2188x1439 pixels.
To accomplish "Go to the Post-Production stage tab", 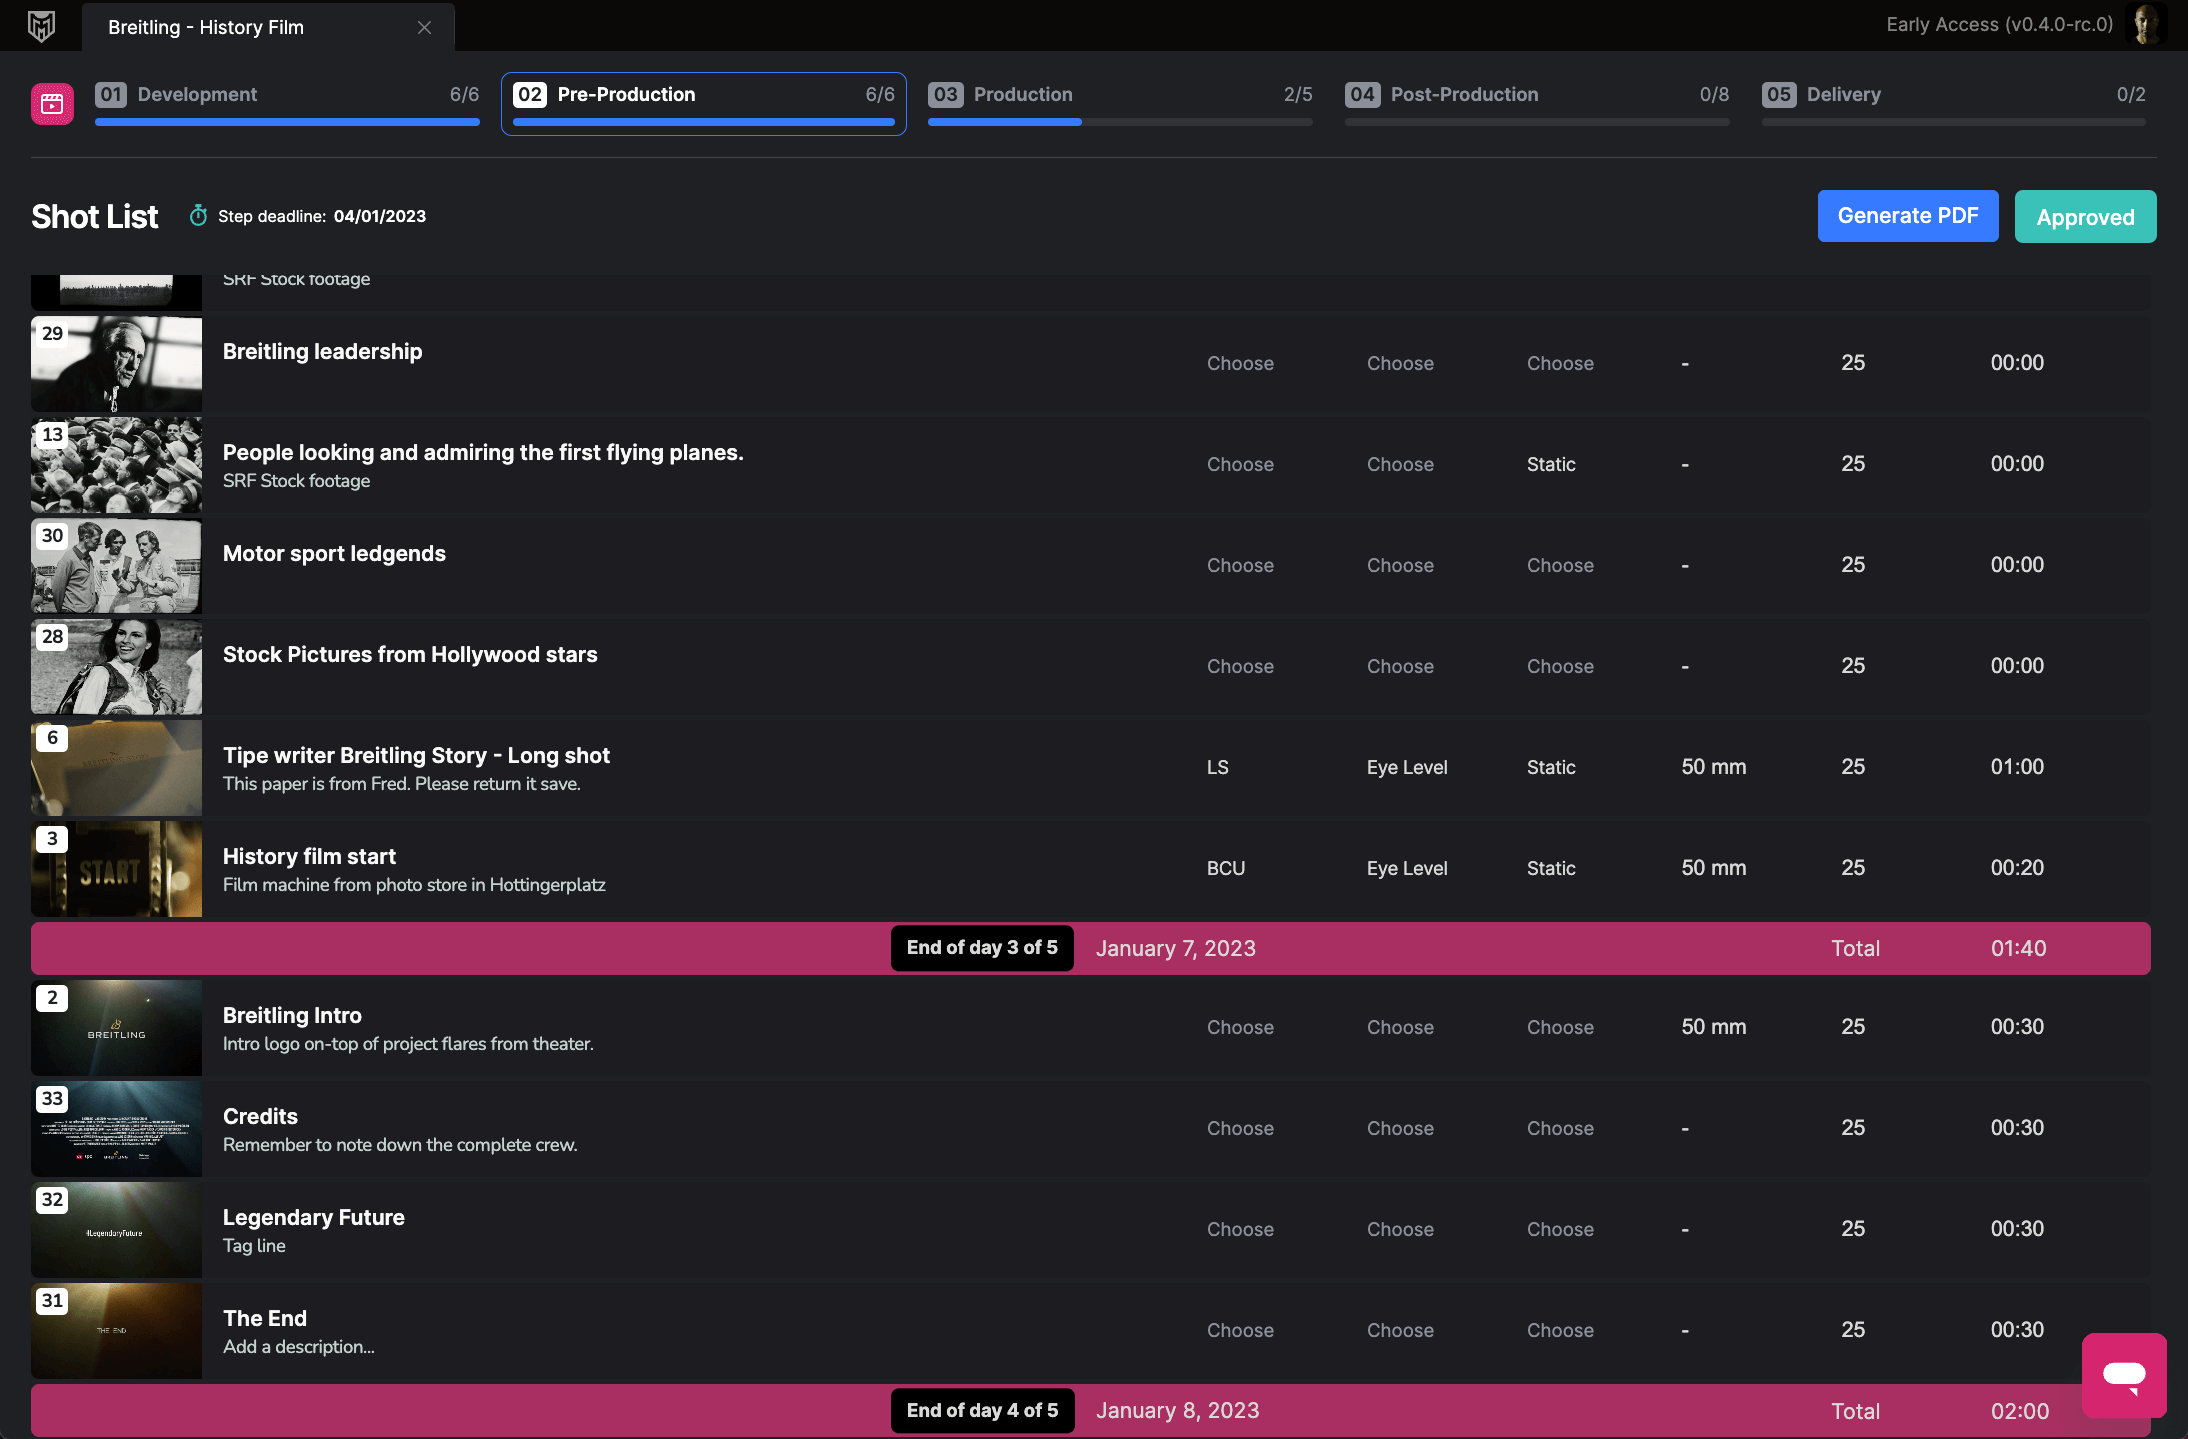I will [1537, 104].
